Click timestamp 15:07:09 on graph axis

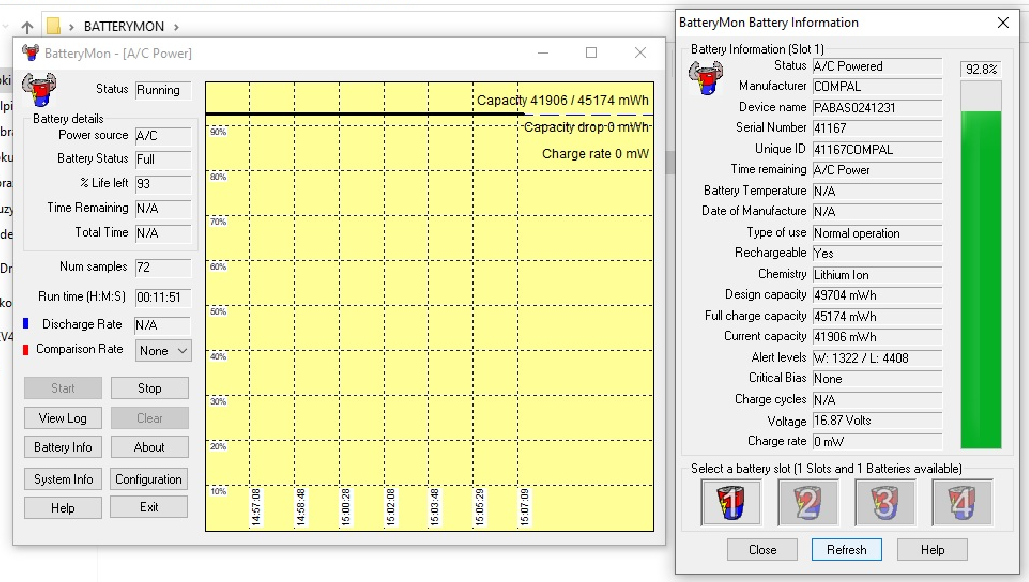(x=524, y=507)
